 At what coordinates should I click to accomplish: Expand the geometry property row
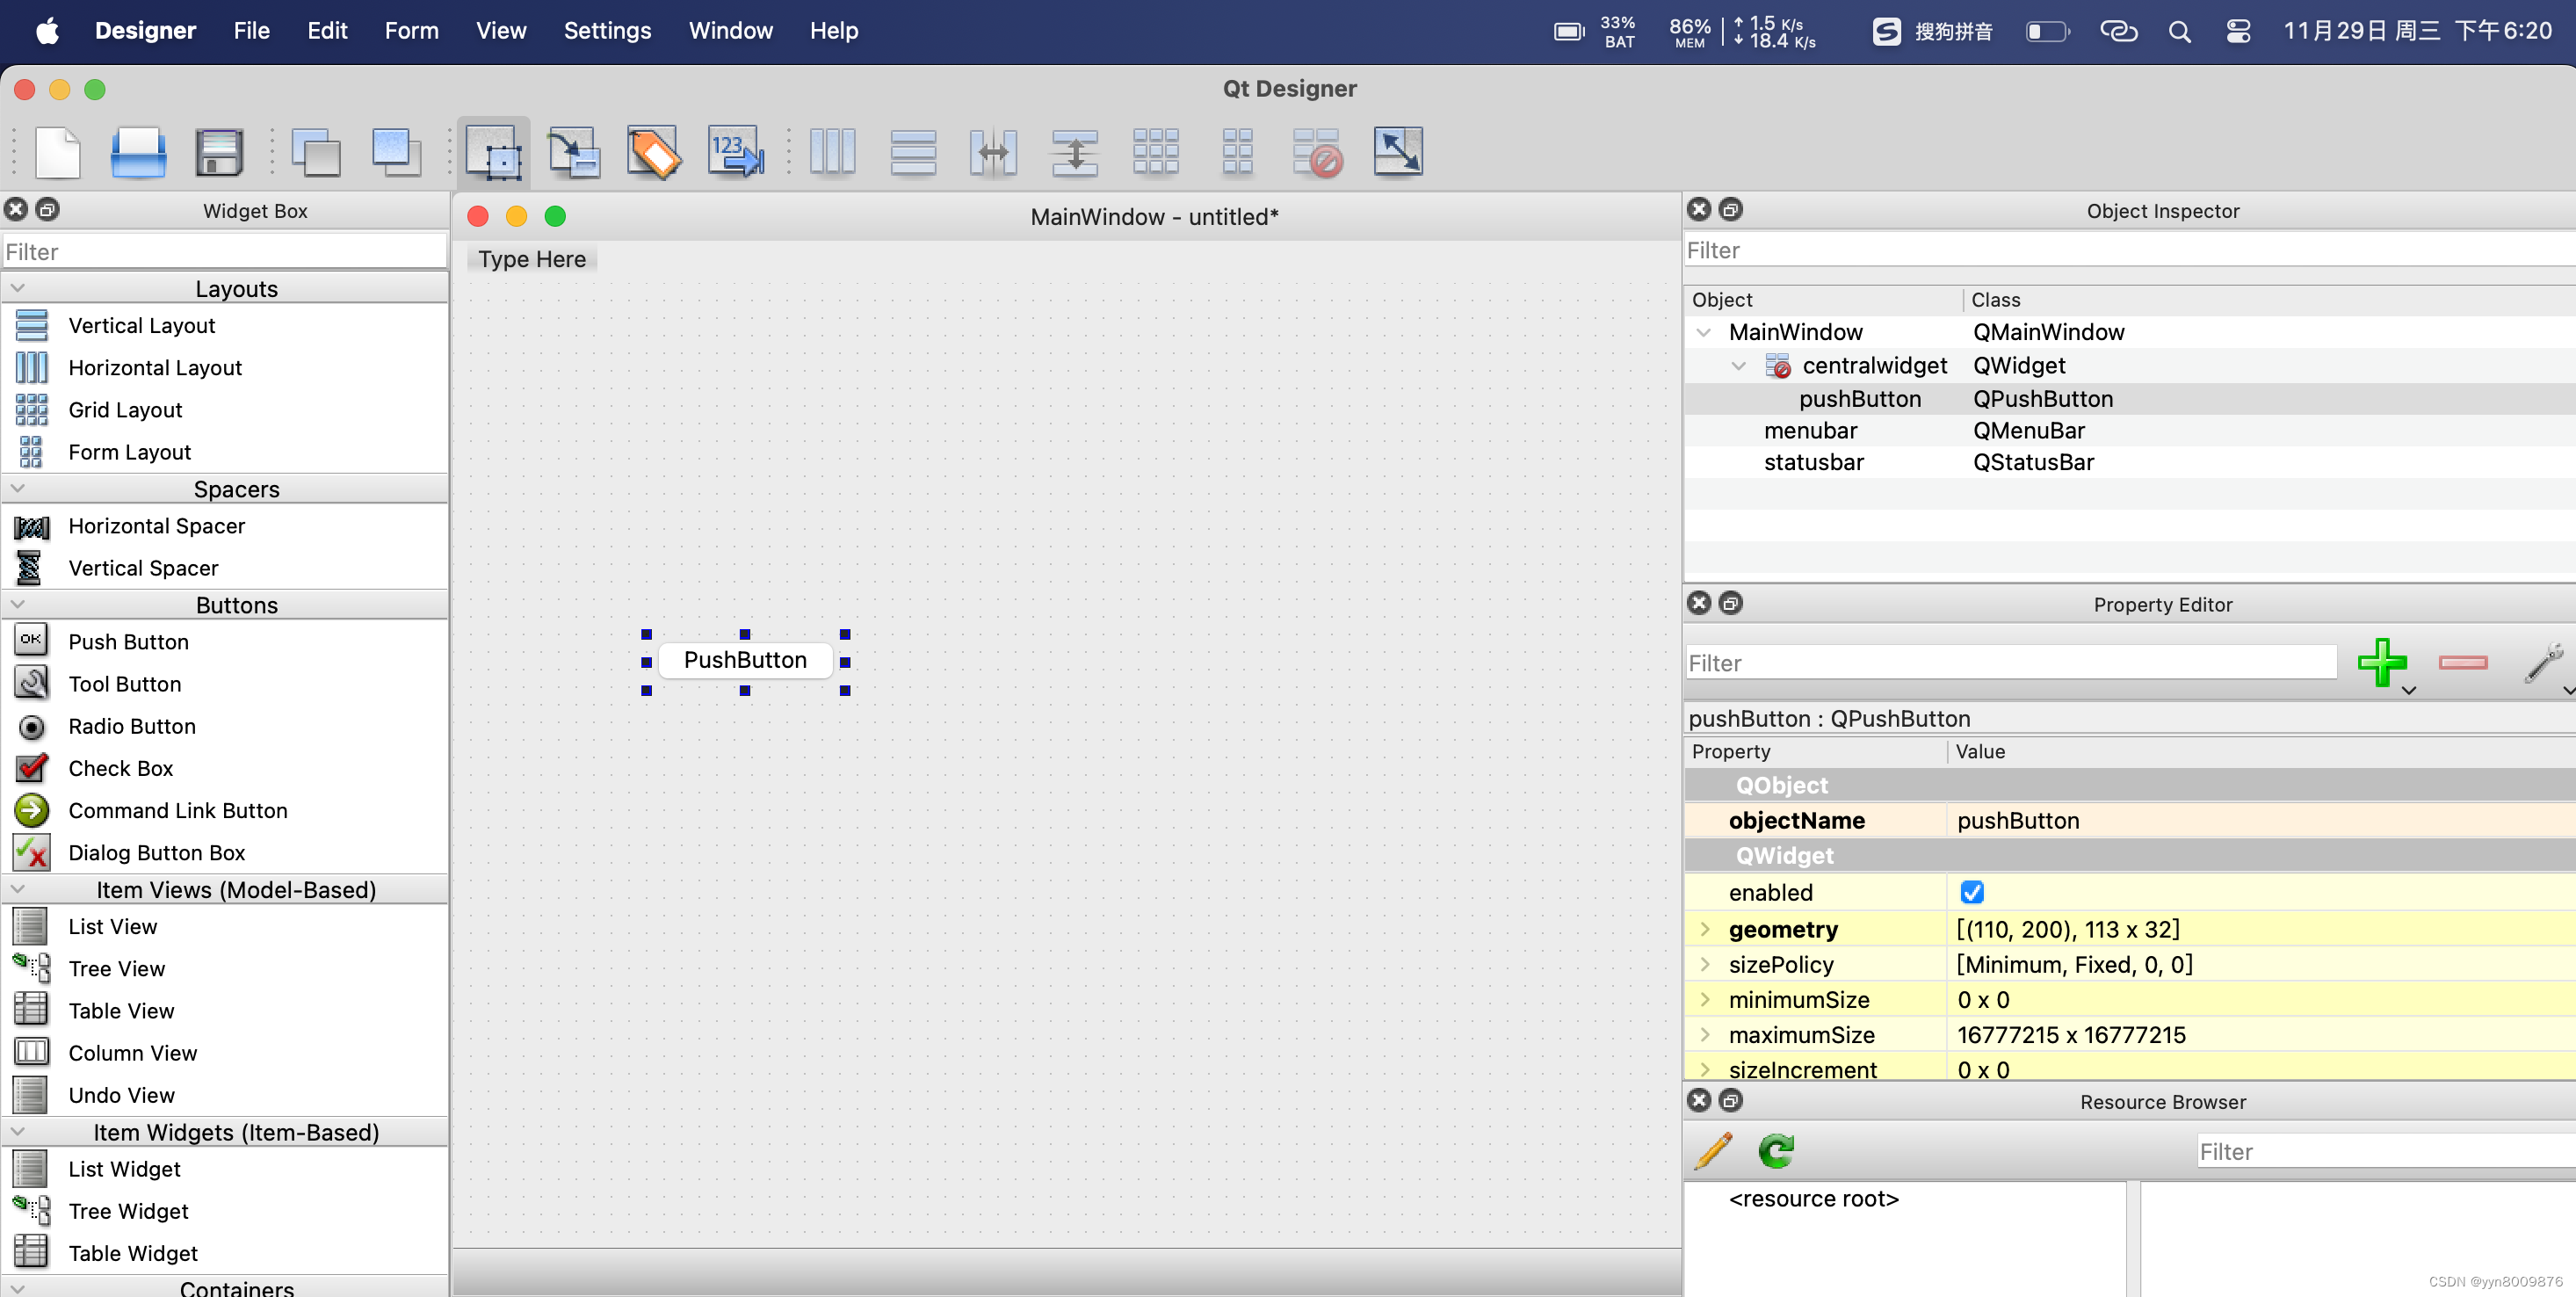(x=1705, y=929)
